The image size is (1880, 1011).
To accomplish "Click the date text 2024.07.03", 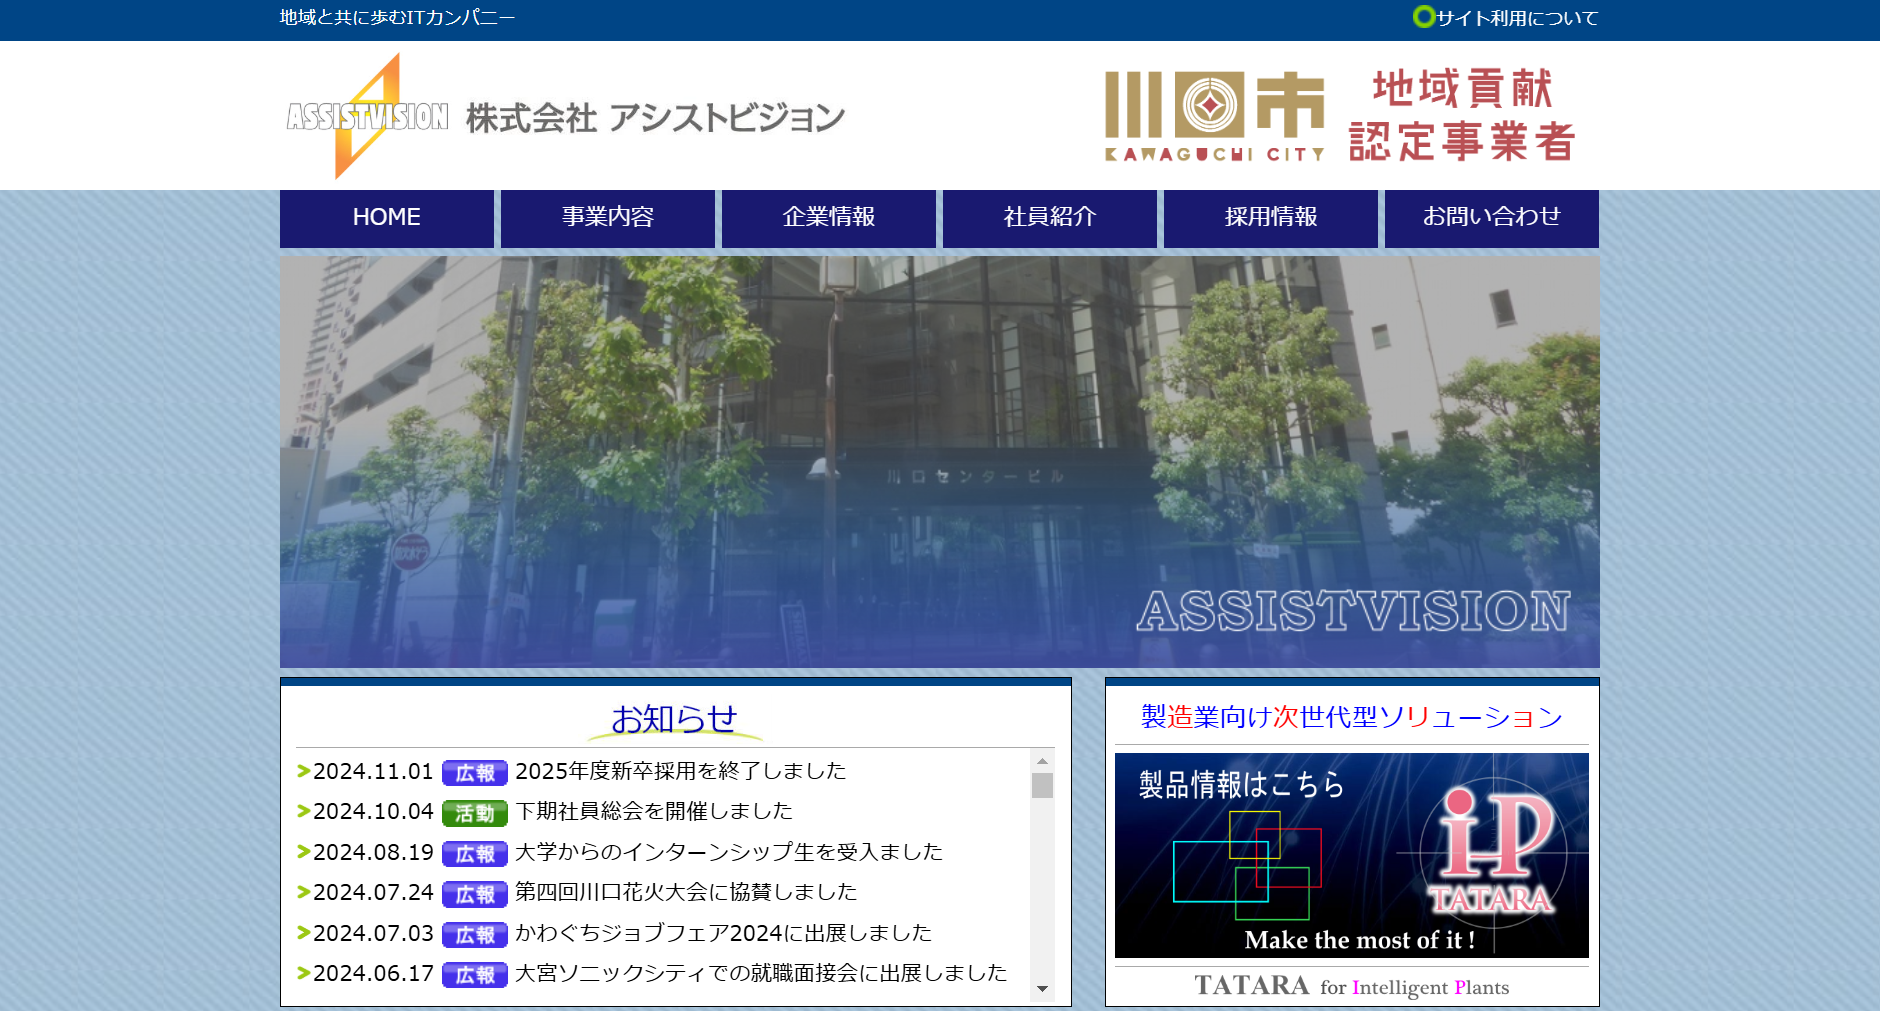I will (373, 933).
